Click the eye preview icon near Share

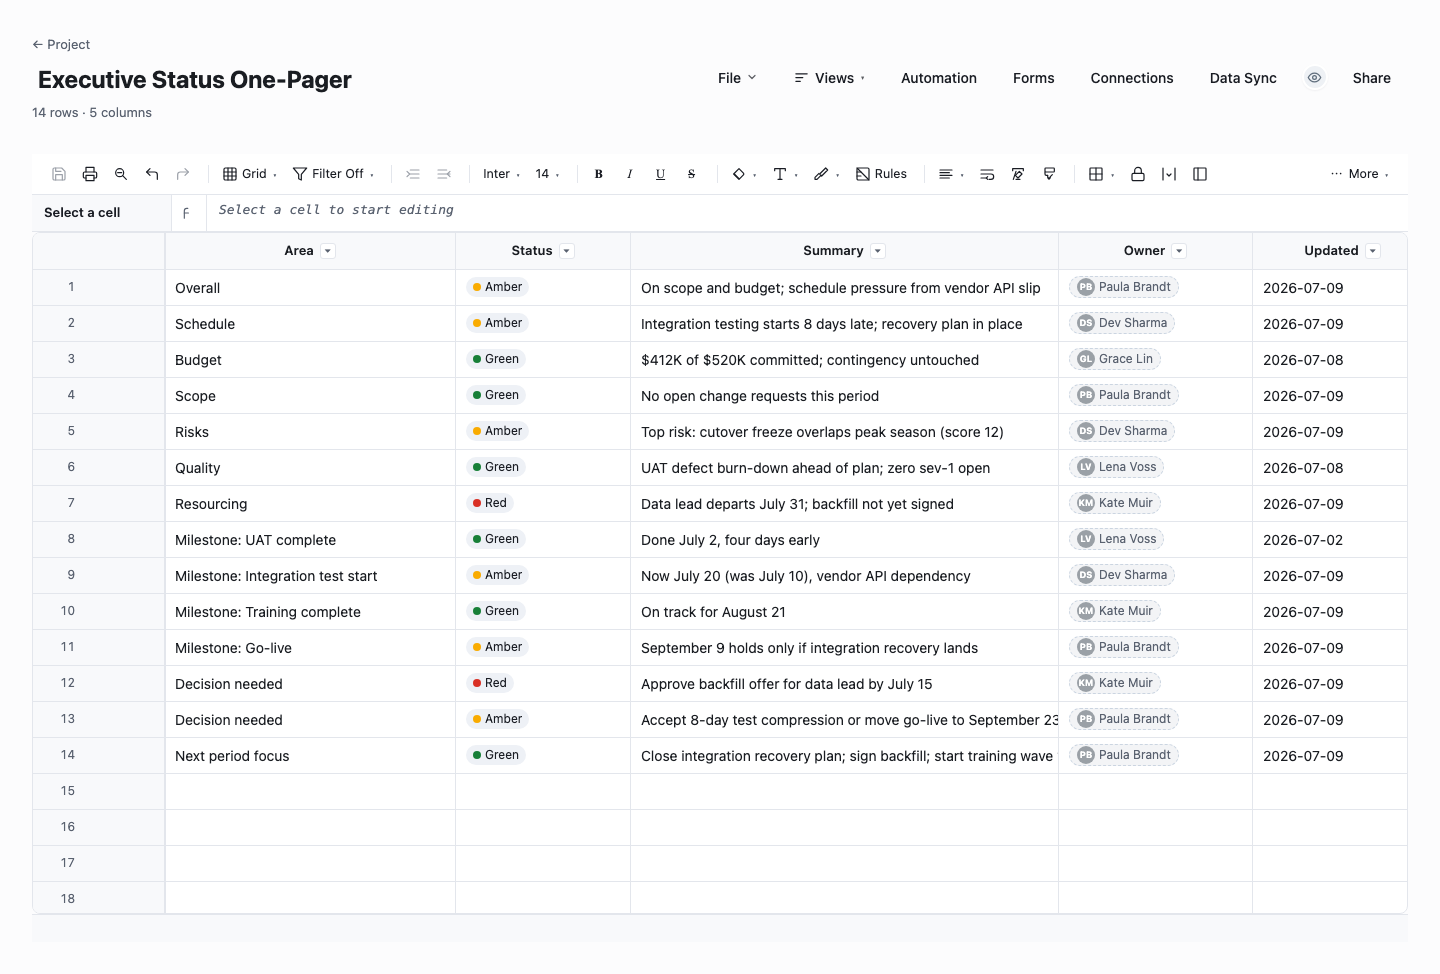[1315, 78]
